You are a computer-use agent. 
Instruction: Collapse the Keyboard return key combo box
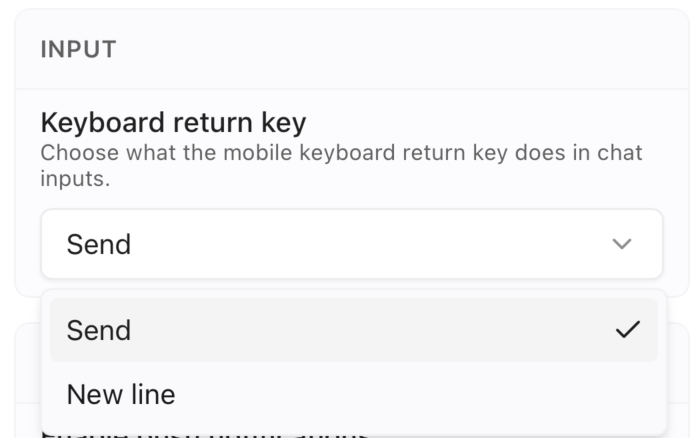[x=350, y=244]
